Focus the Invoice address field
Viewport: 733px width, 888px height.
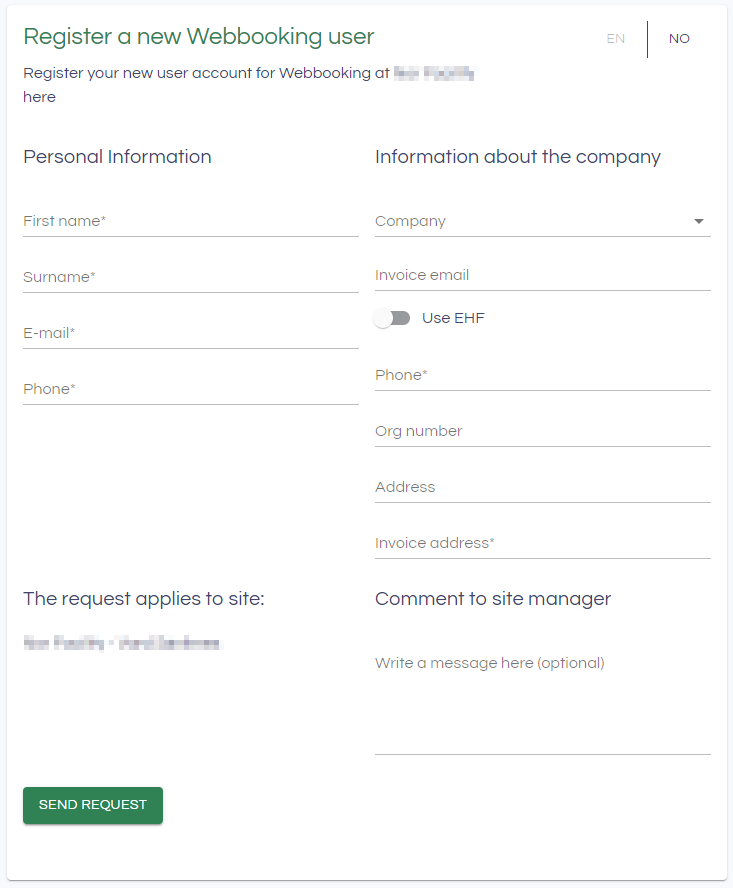point(542,543)
